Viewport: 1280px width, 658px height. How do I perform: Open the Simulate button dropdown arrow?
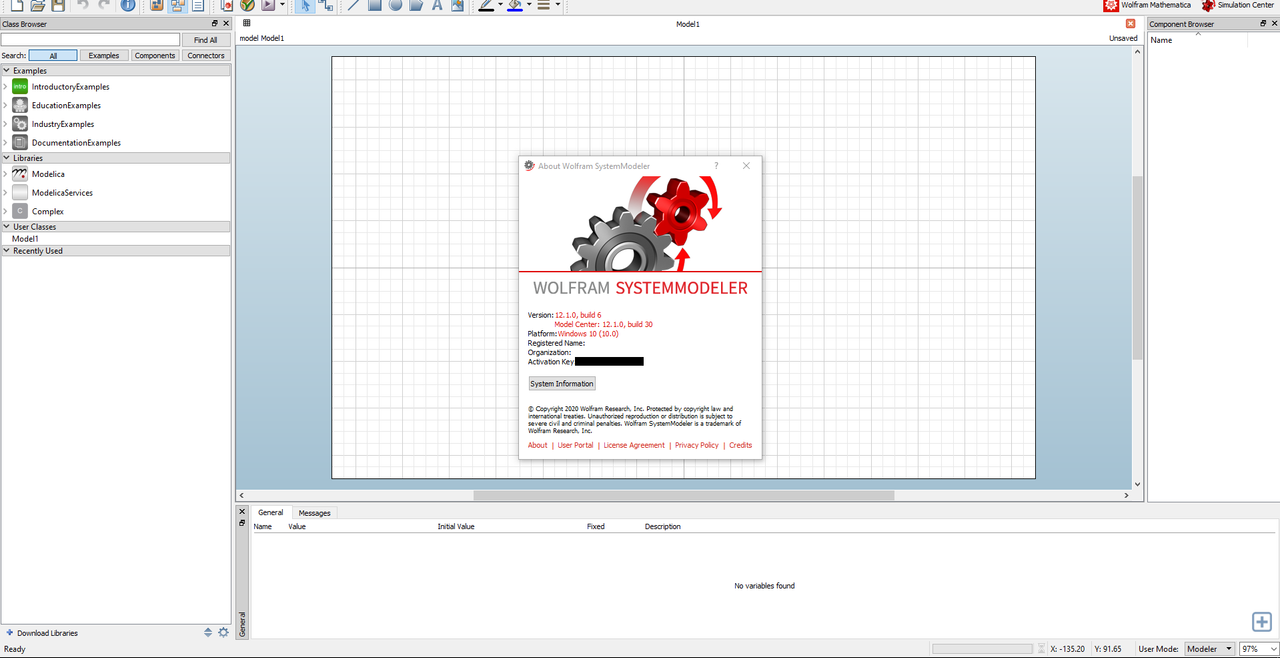click(283, 5)
